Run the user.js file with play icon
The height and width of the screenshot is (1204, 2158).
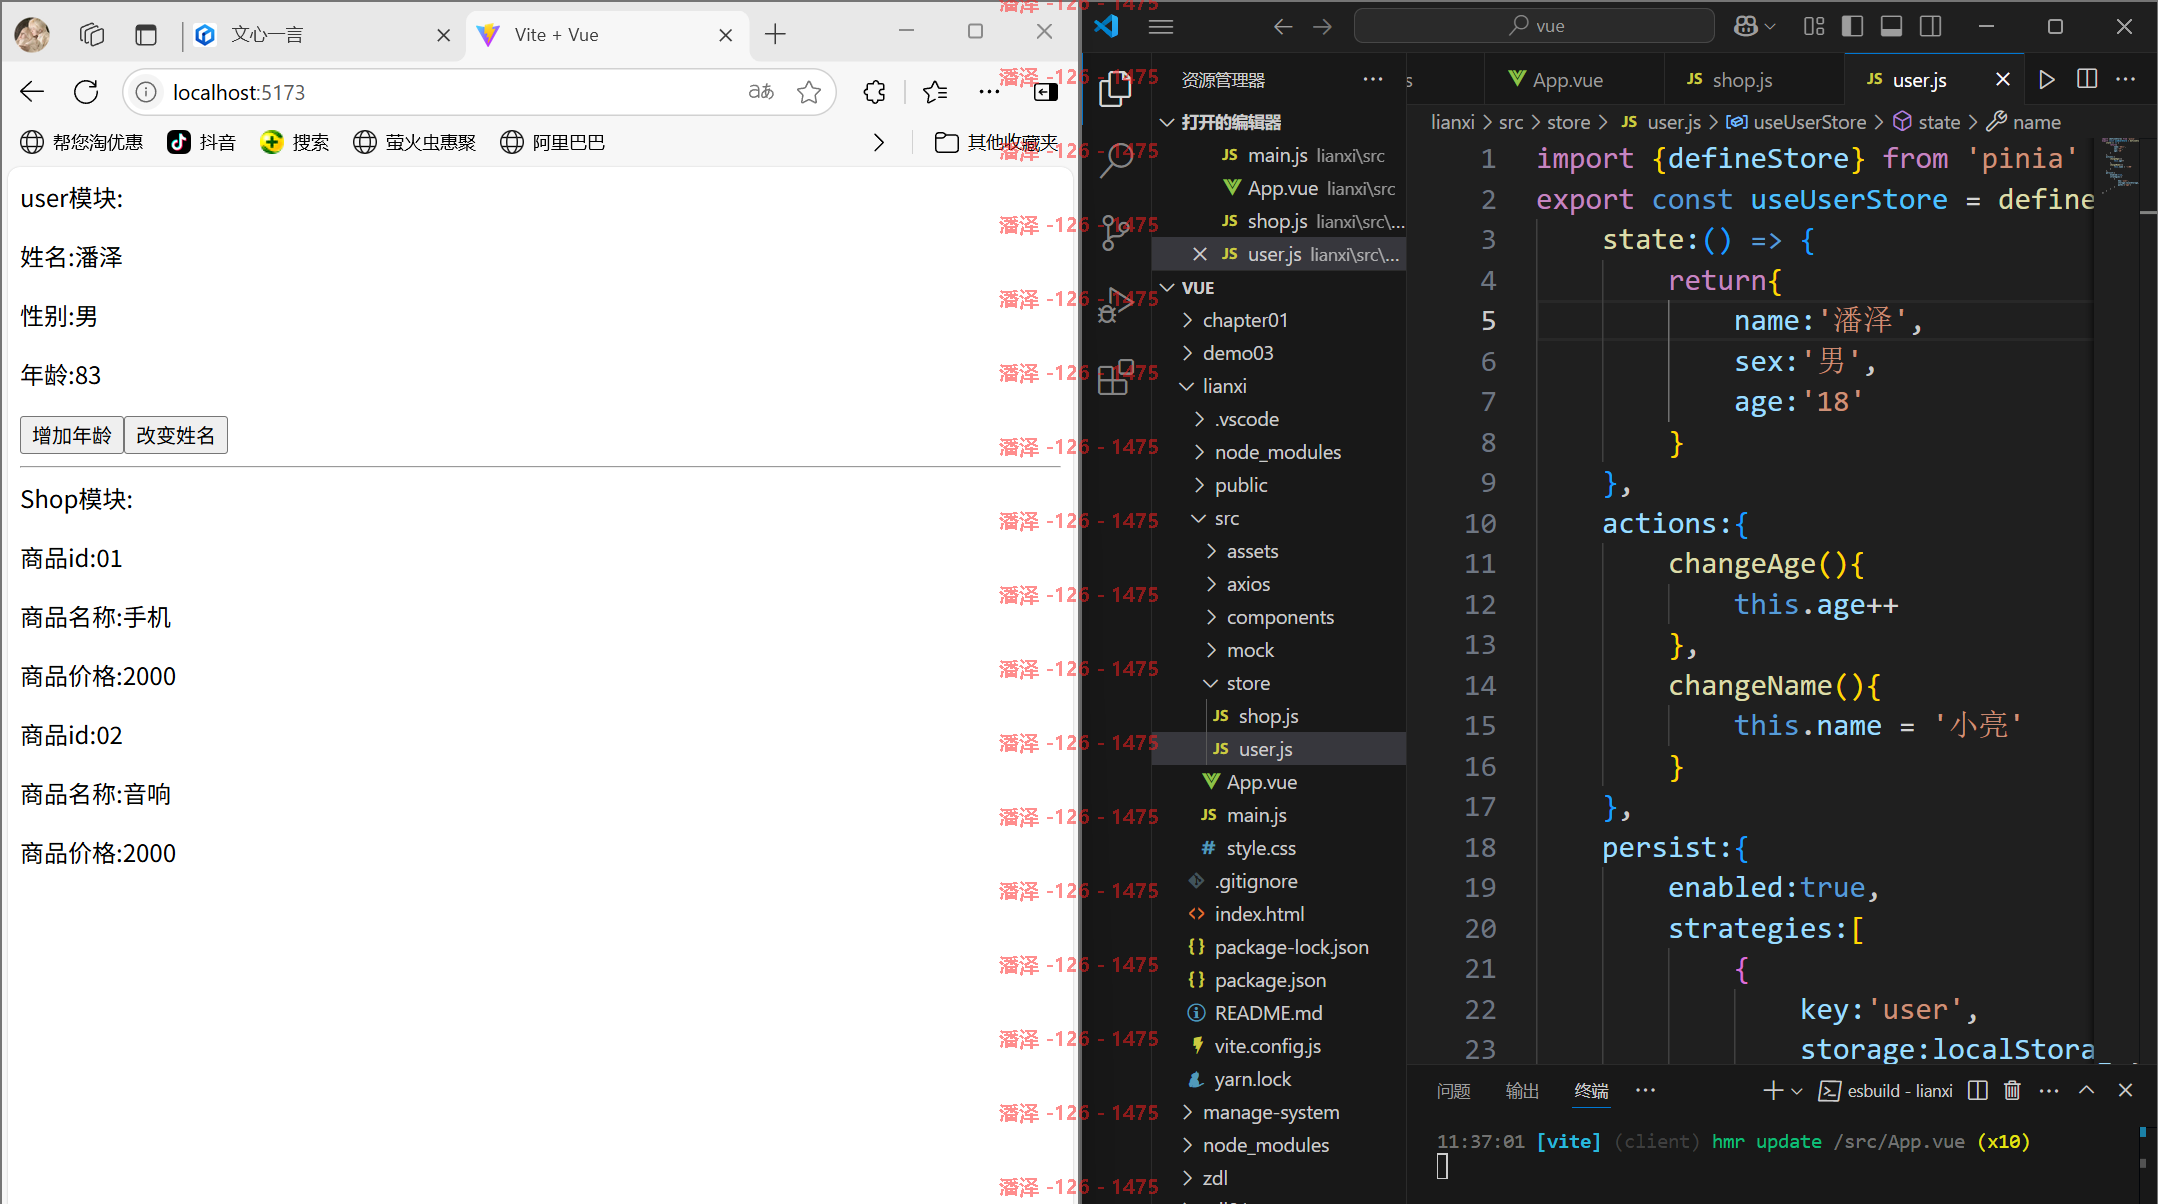[2047, 79]
